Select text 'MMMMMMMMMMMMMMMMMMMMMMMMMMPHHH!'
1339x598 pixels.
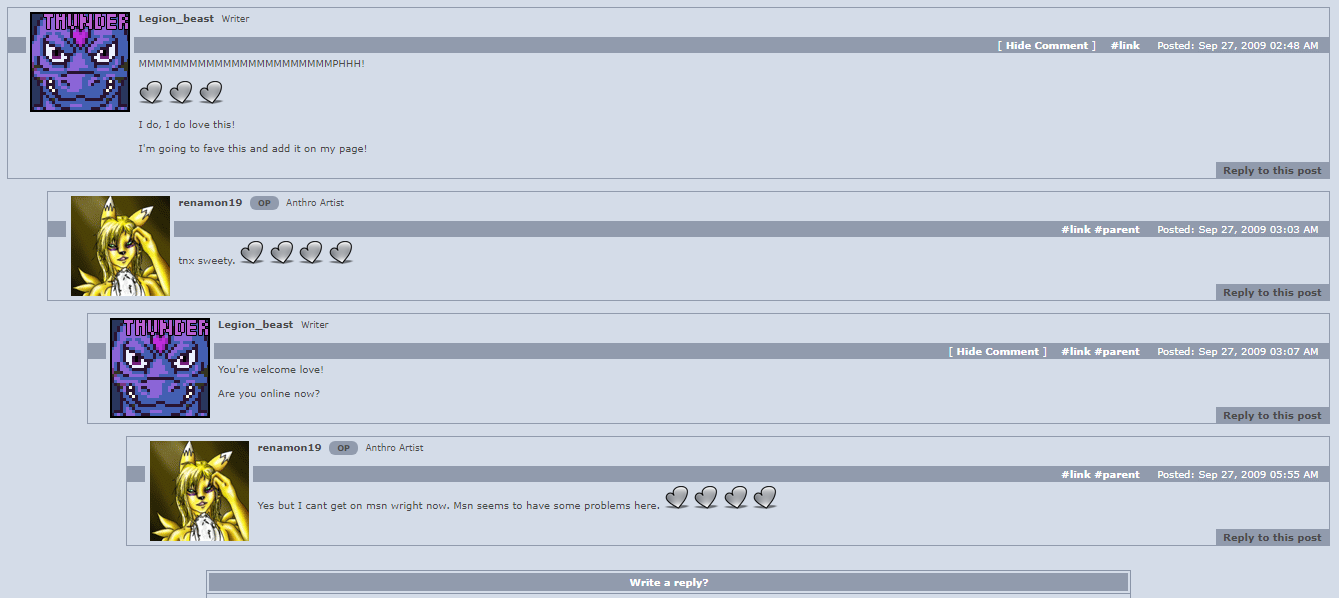click(251, 64)
